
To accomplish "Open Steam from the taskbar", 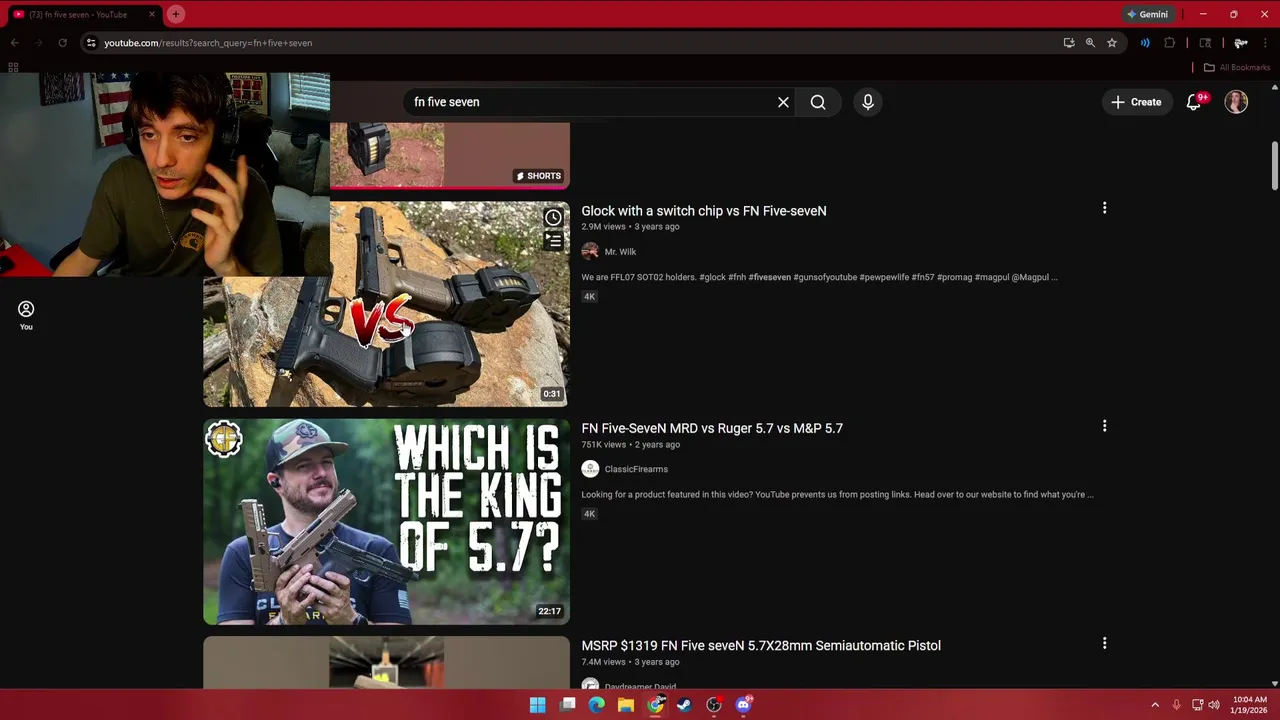I will click(684, 705).
